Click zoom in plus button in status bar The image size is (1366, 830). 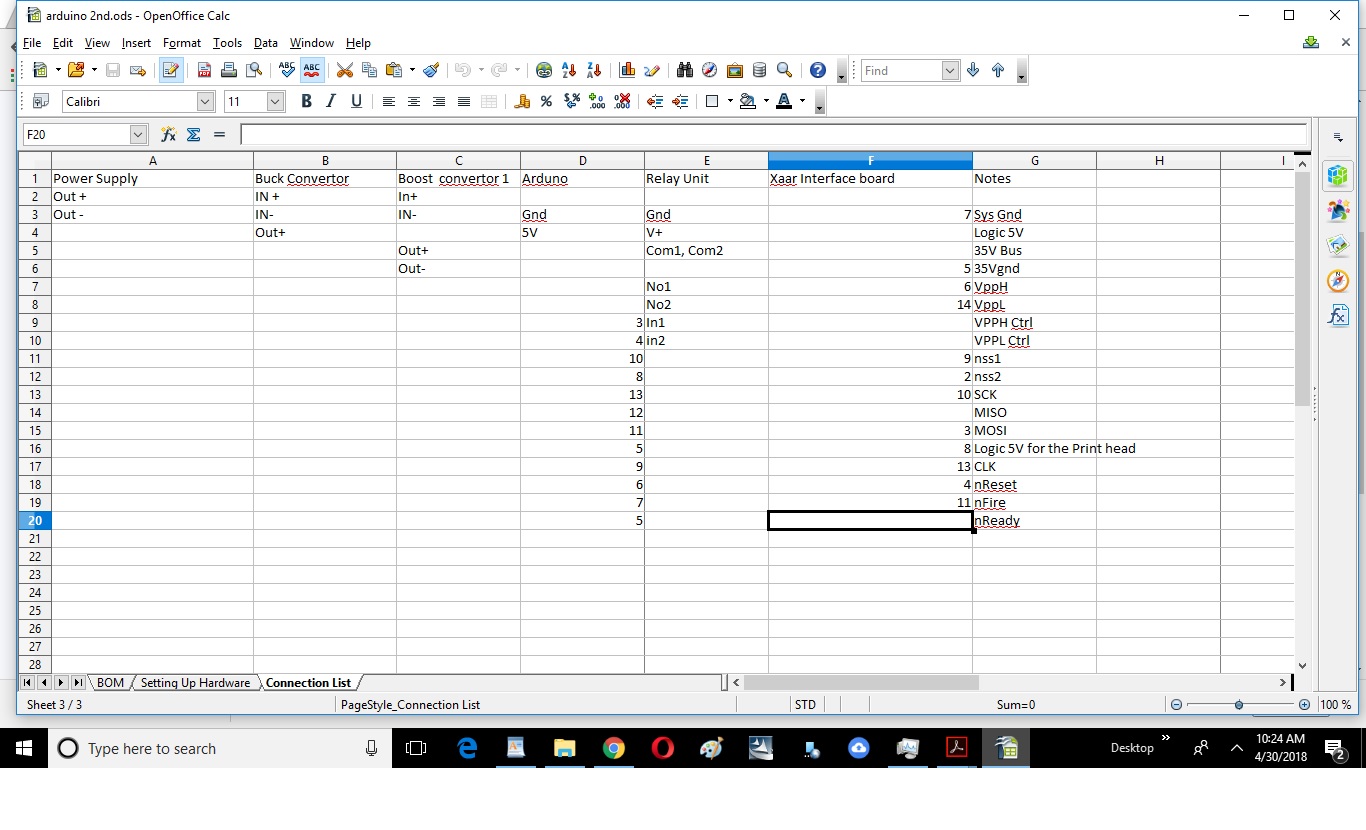click(1304, 705)
